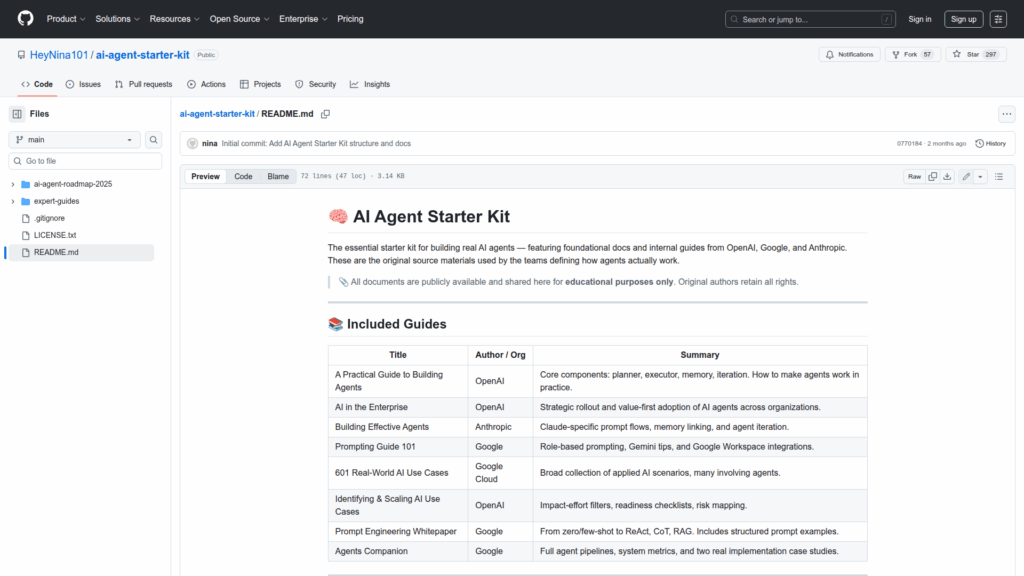Expand the expert-guides folder chevron
This screenshot has height=576, width=1024.
(13, 201)
